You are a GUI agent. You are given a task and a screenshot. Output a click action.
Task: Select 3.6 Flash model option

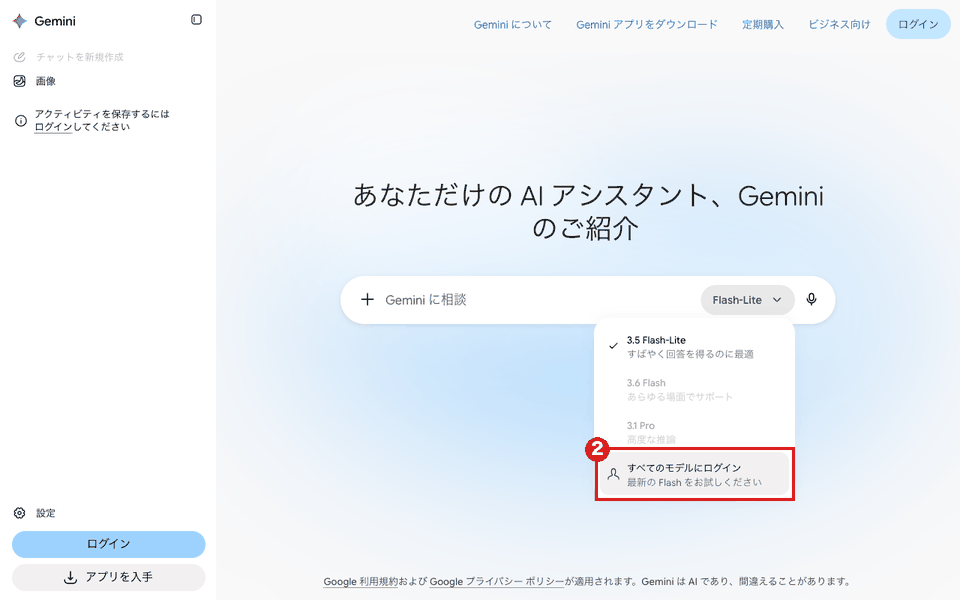pyautogui.click(x=694, y=389)
